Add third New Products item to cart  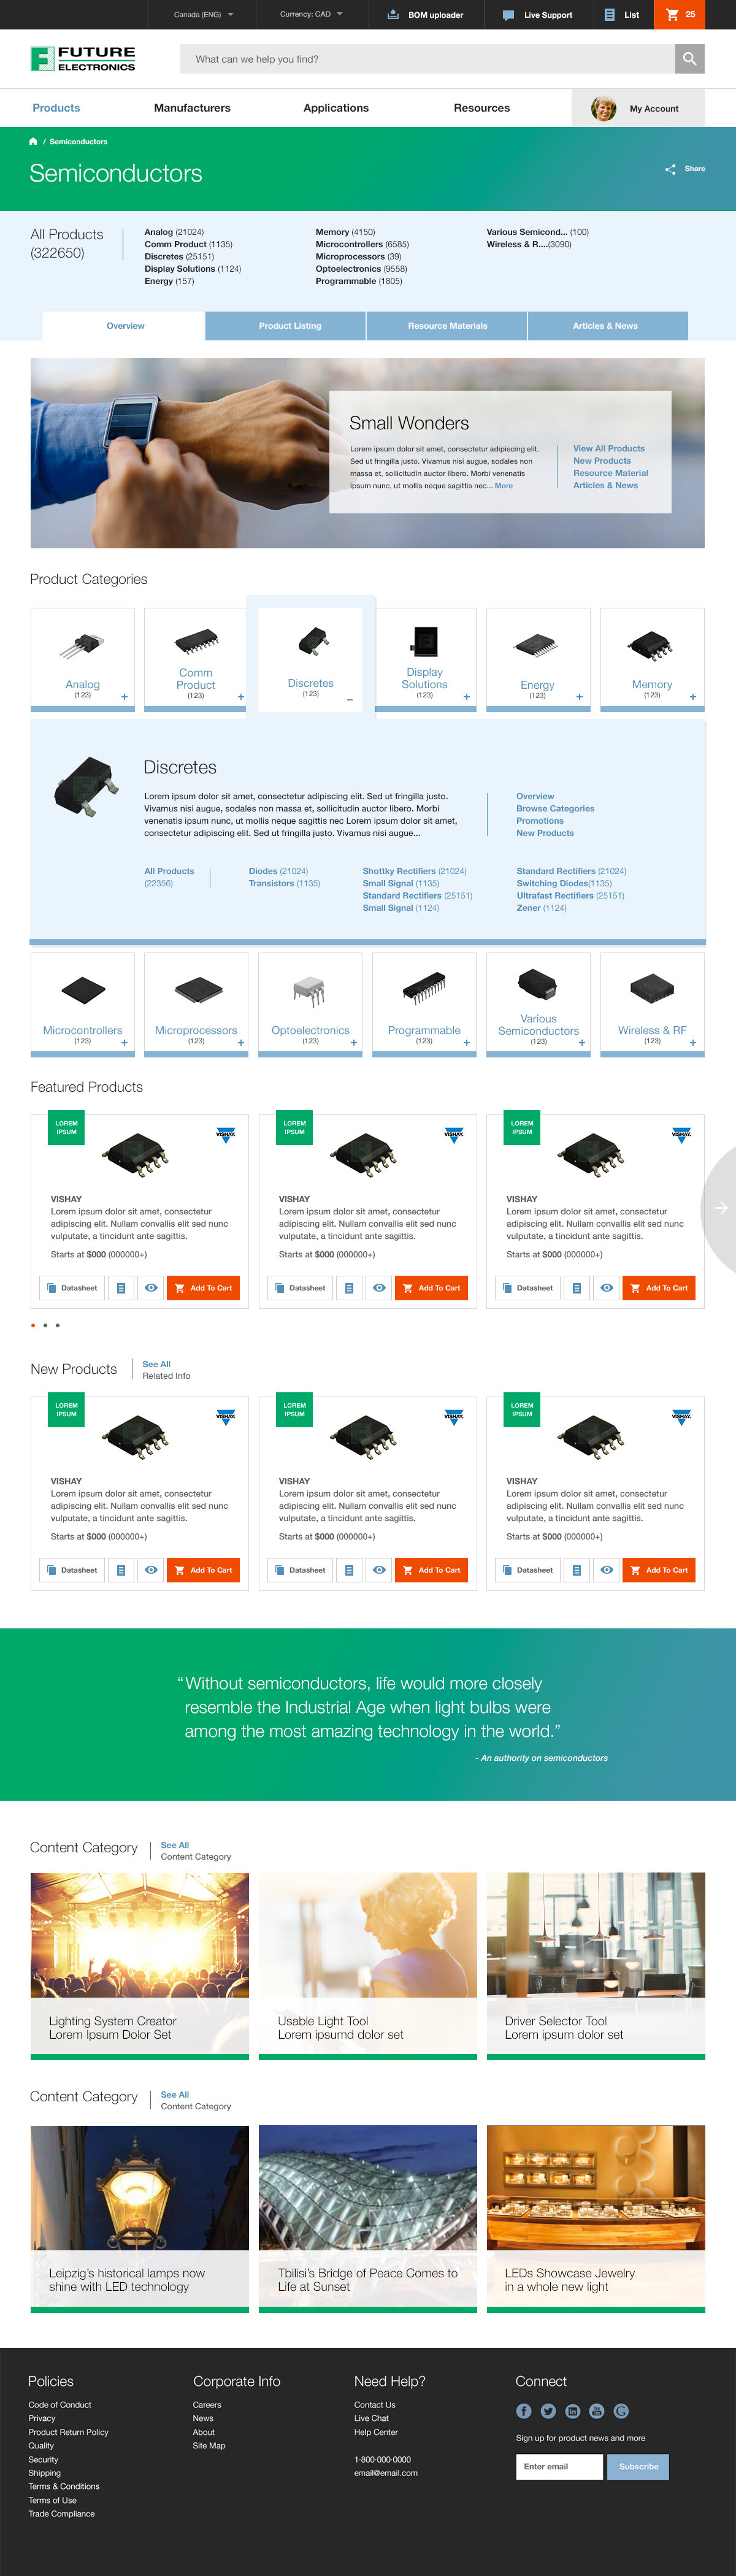[659, 1570]
